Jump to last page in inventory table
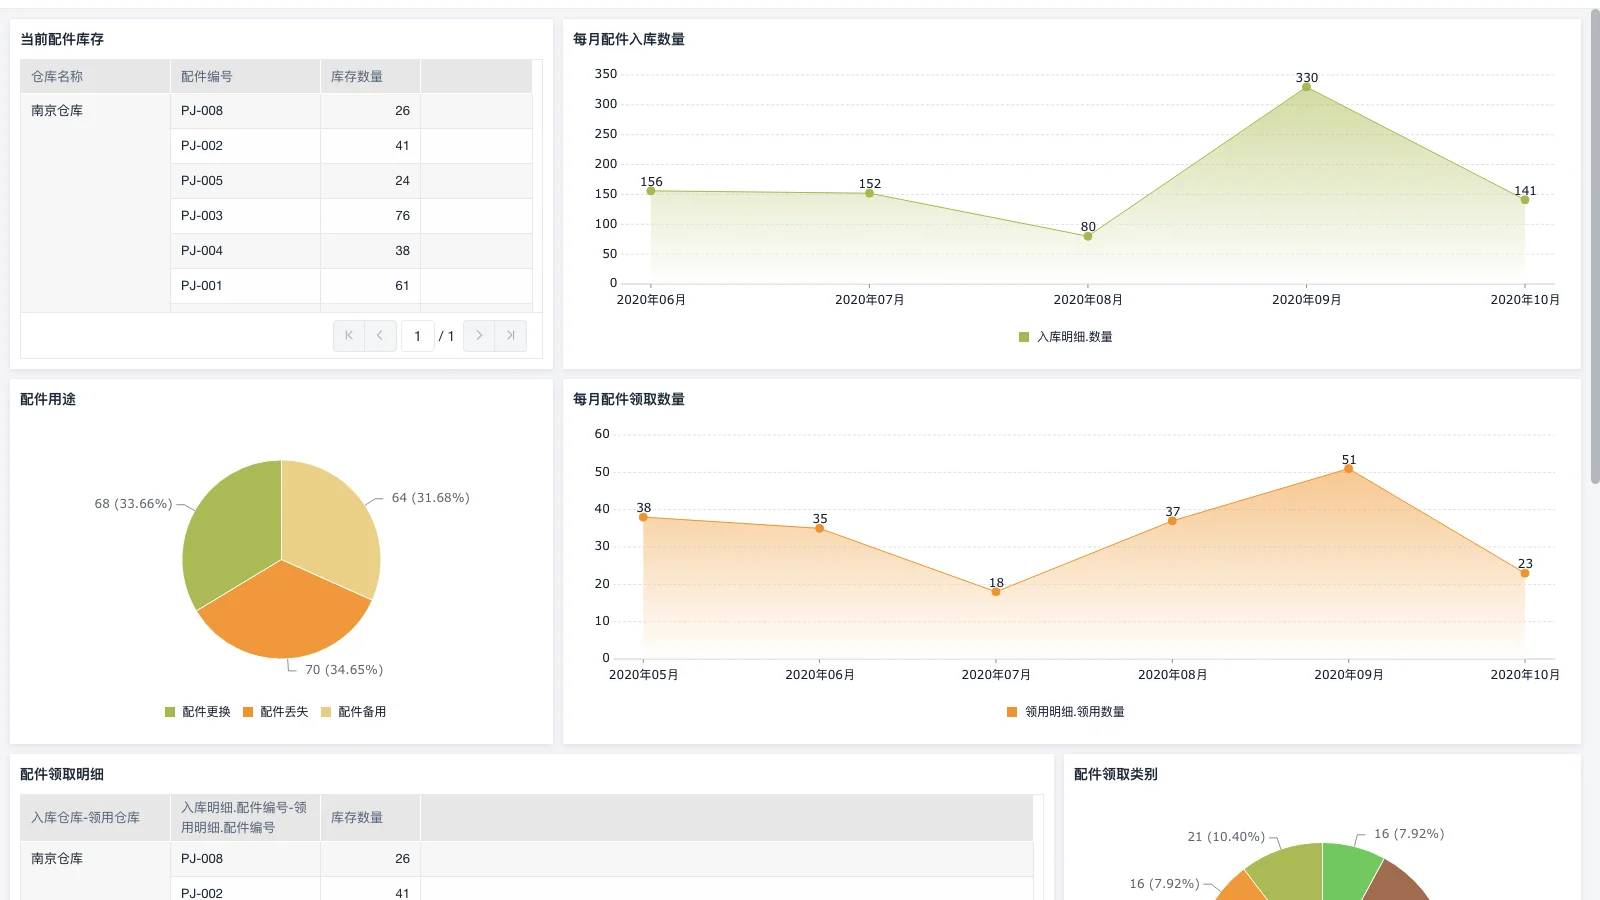Image resolution: width=1600 pixels, height=900 pixels. (510, 336)
